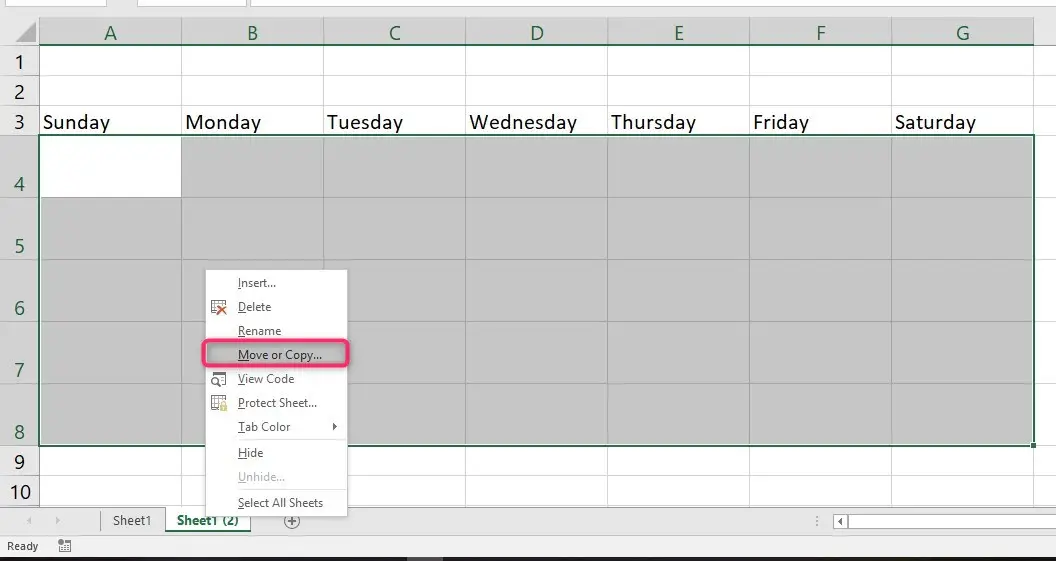Select row 9 header

pos(20,461)
